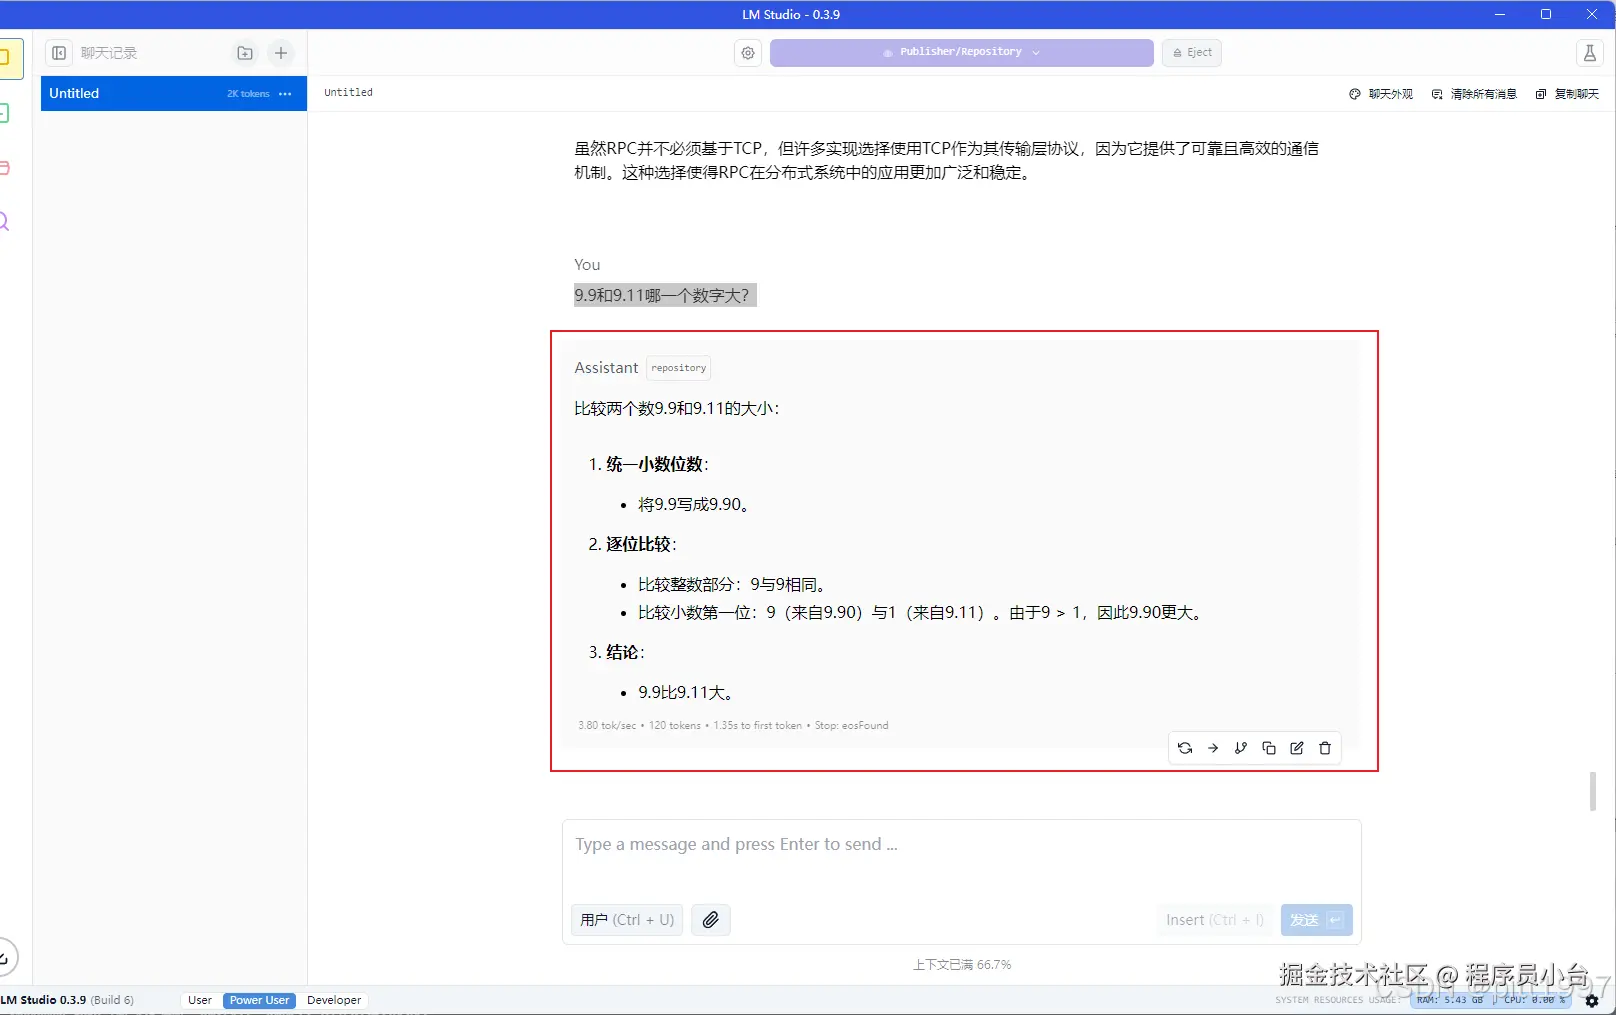
Task: Switch to Developer mode
Action: pos(333,1000)
